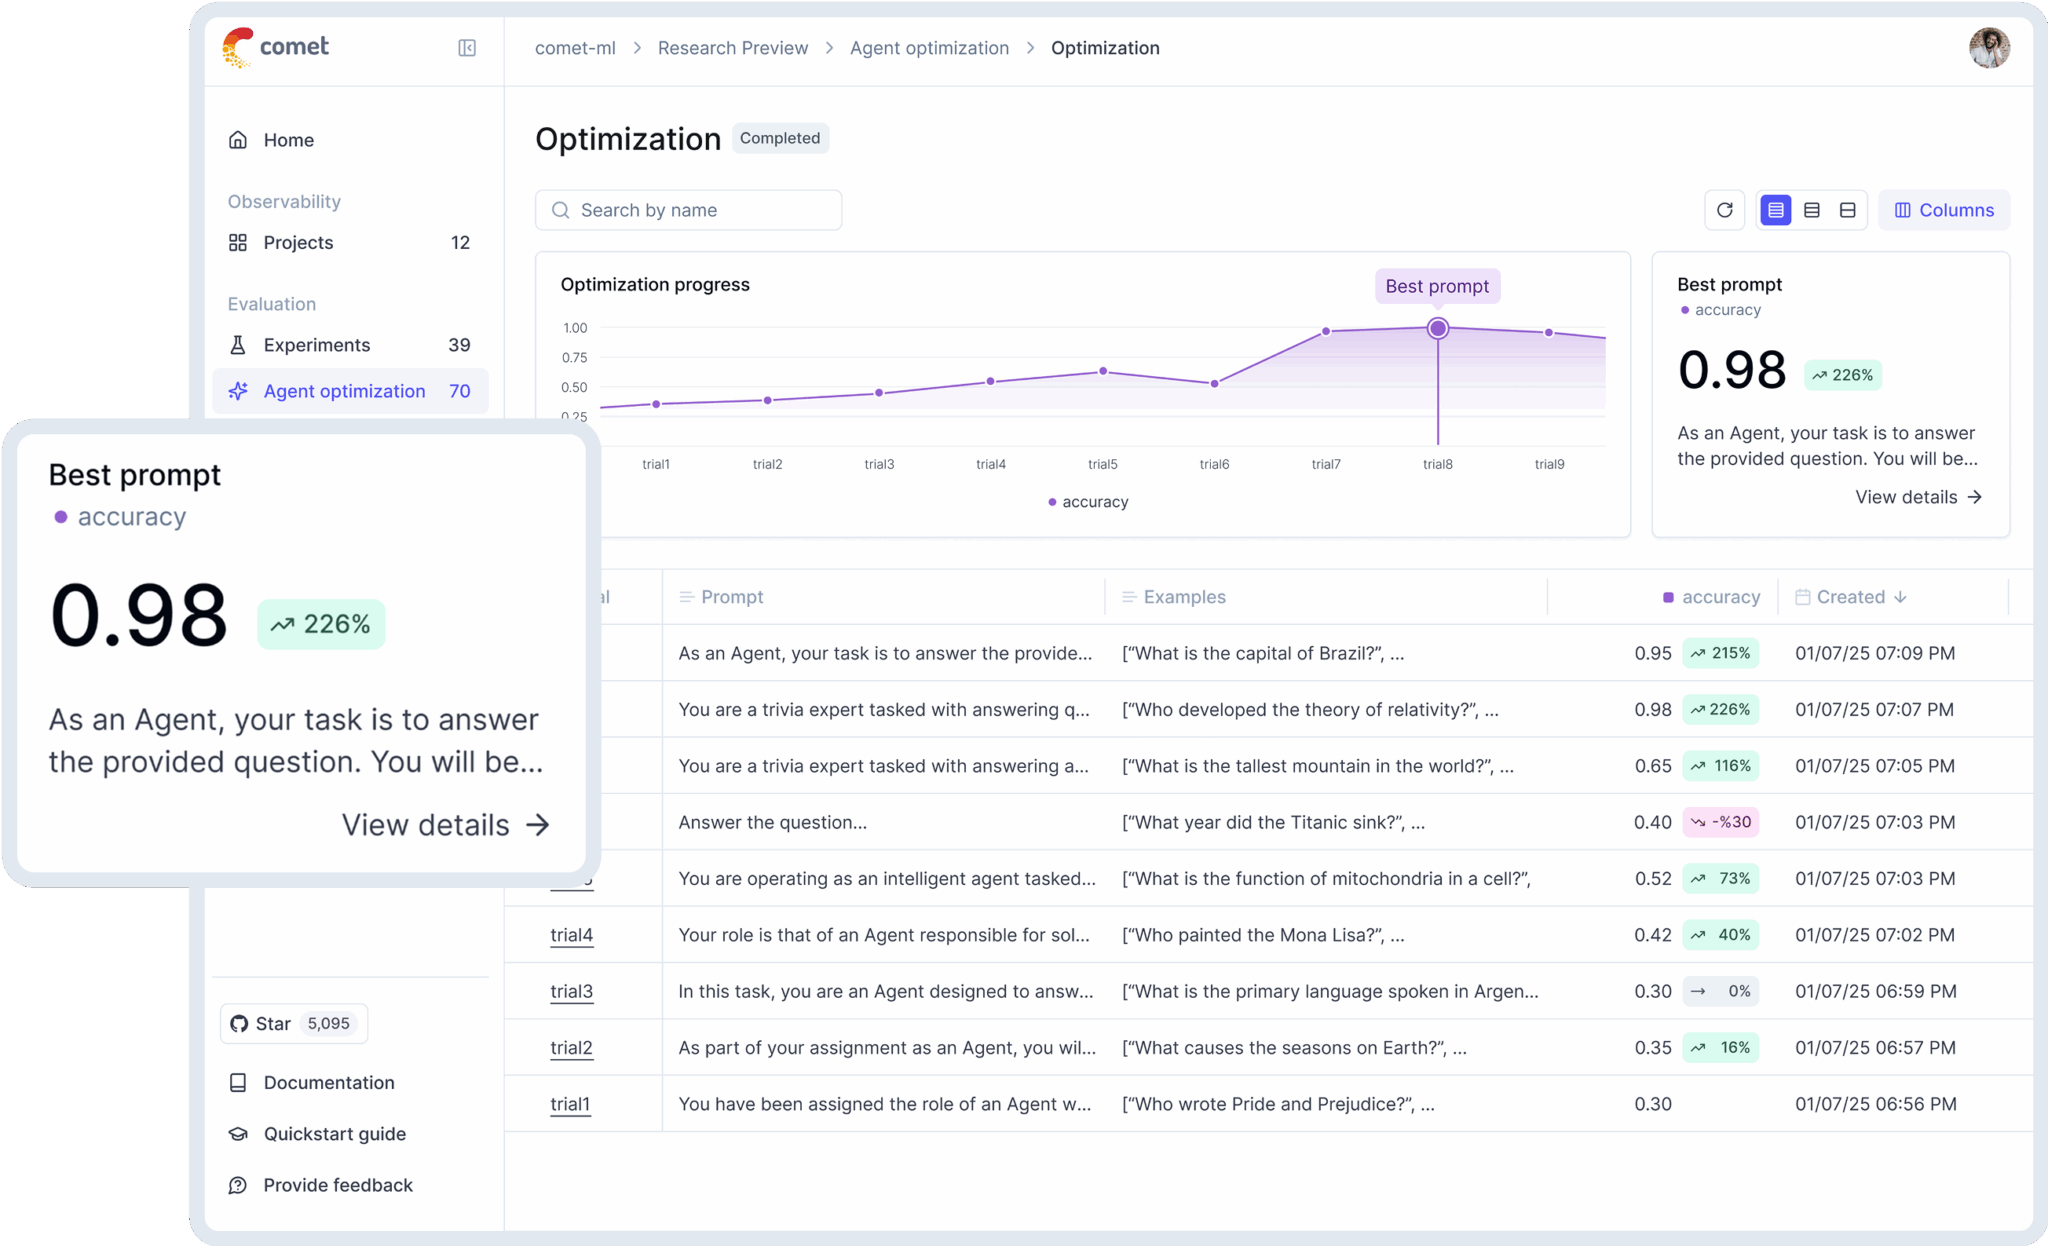Screen dimensions: 2048x1246
Task: Click the refresh icon above the table
Action: (x=1725, y=210)
